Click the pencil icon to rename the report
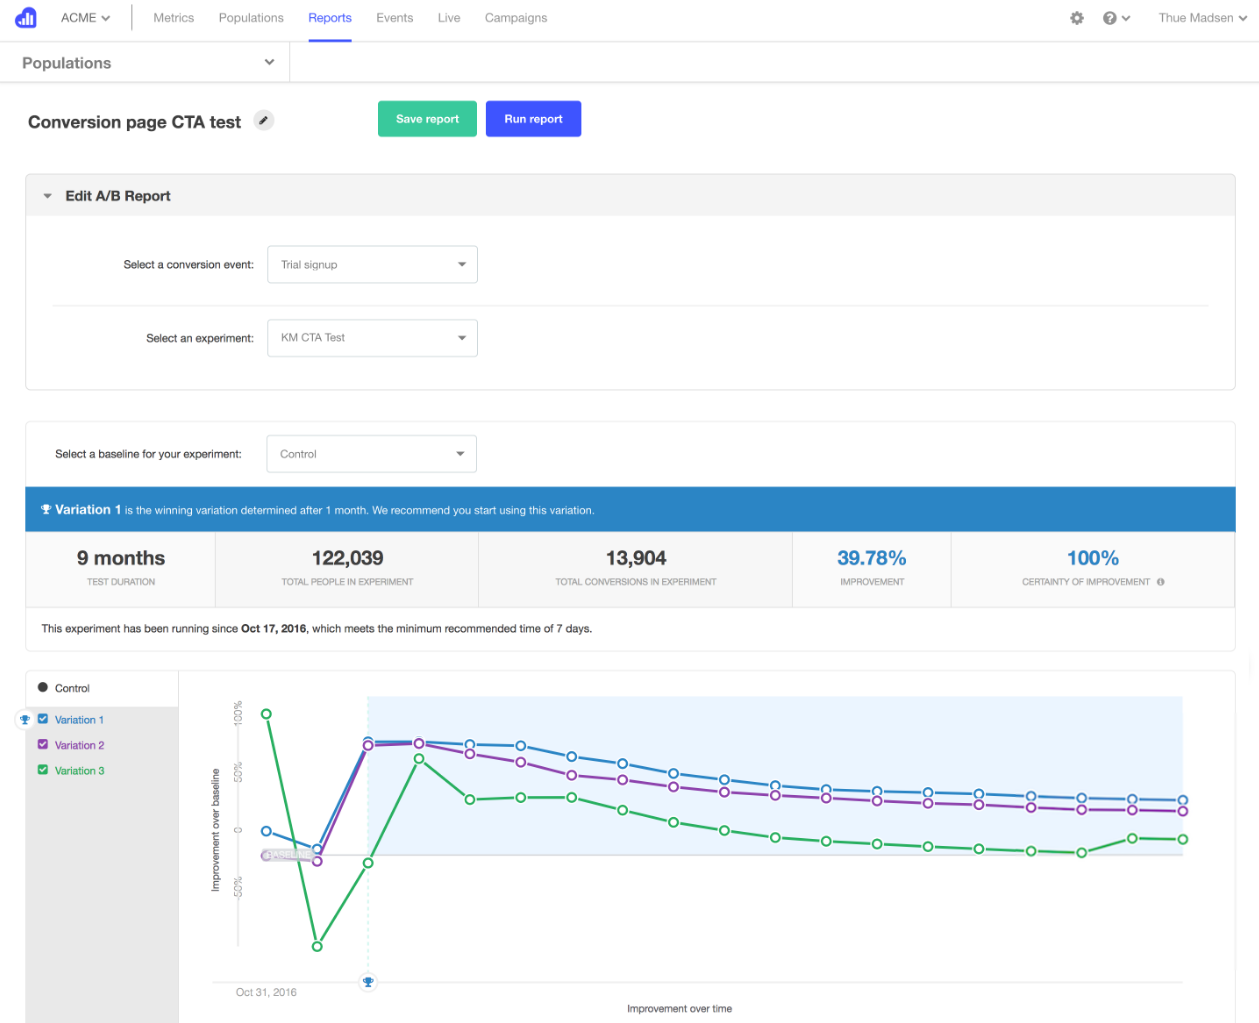 click(263, 119)
